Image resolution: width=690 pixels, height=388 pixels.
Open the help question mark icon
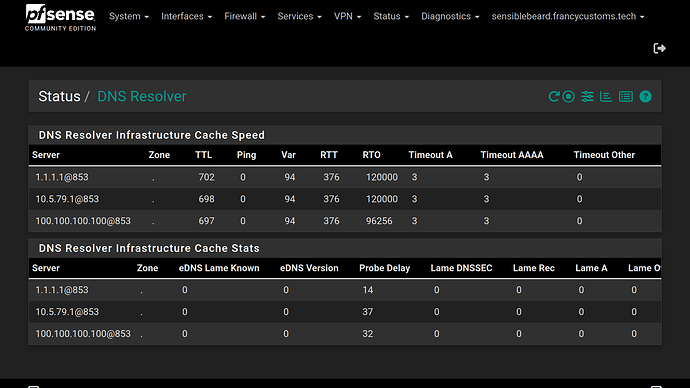(645, 96)
